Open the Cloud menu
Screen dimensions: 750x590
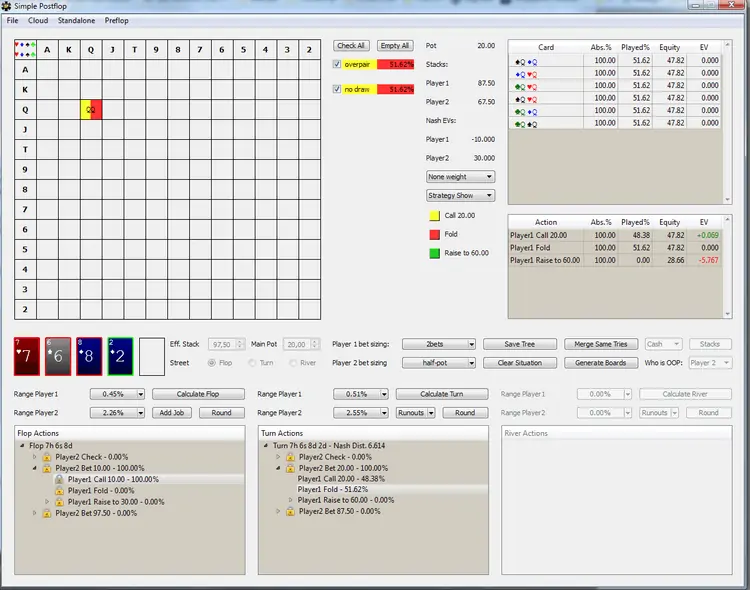[x=38, y=21]
